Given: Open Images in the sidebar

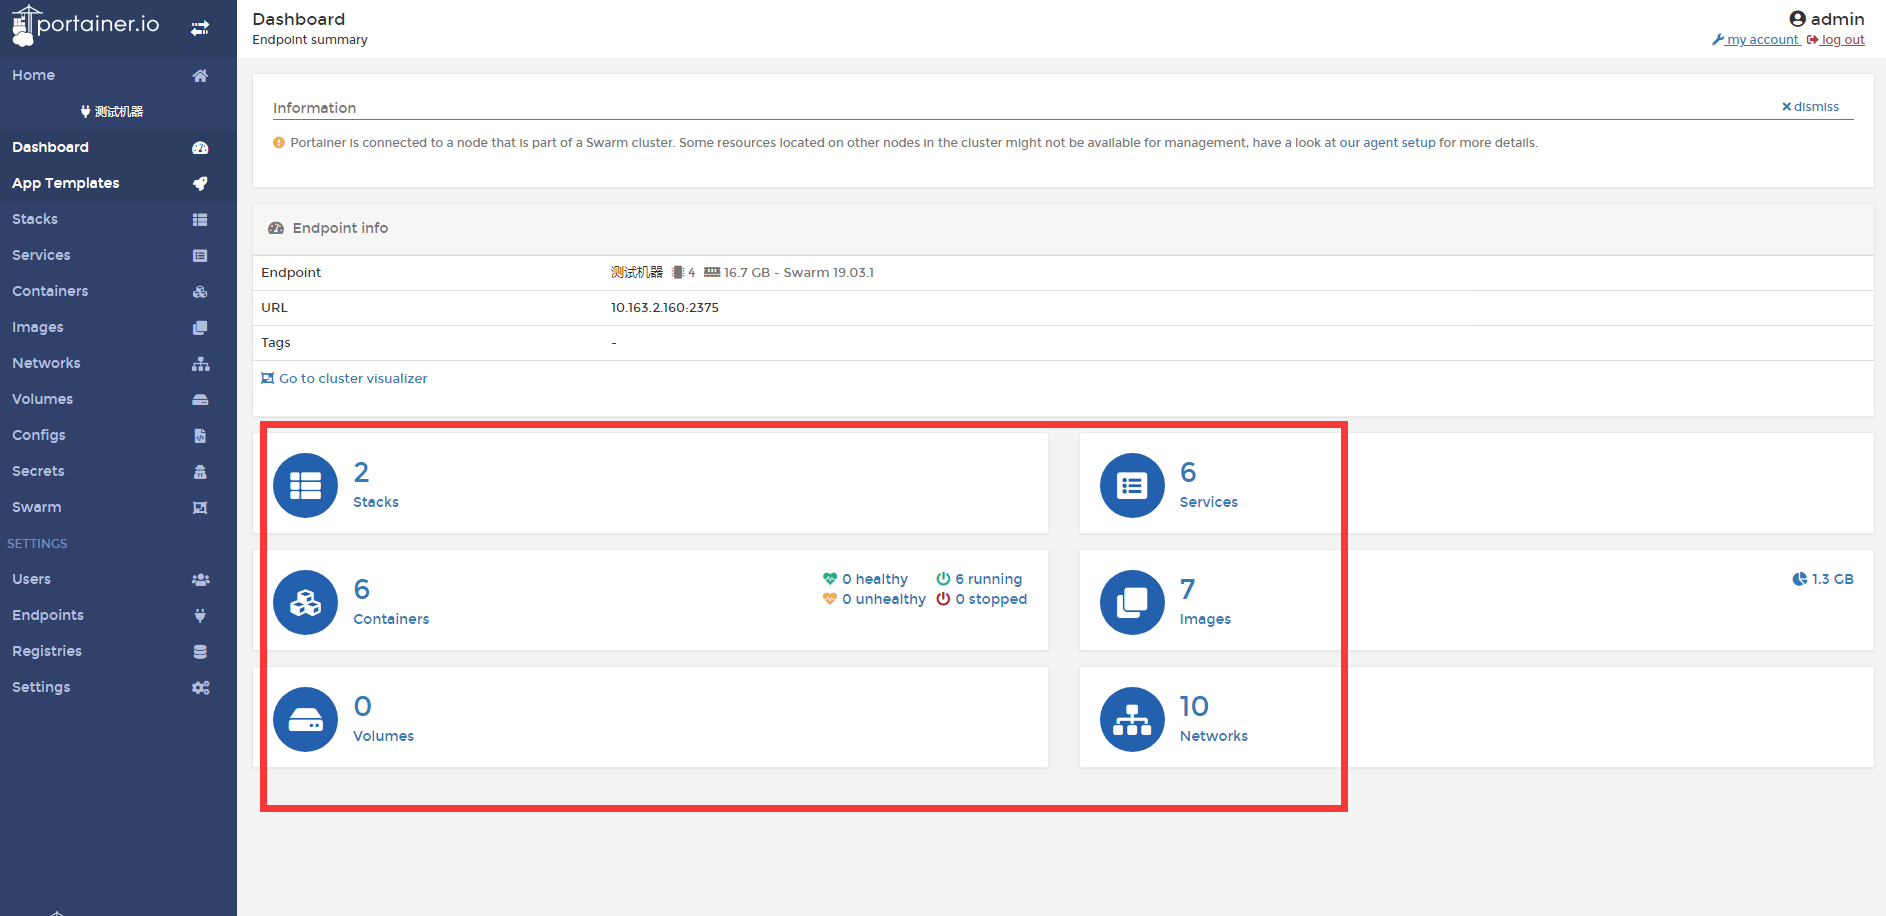Looking at the screenshot, I should tap(118, 327).
